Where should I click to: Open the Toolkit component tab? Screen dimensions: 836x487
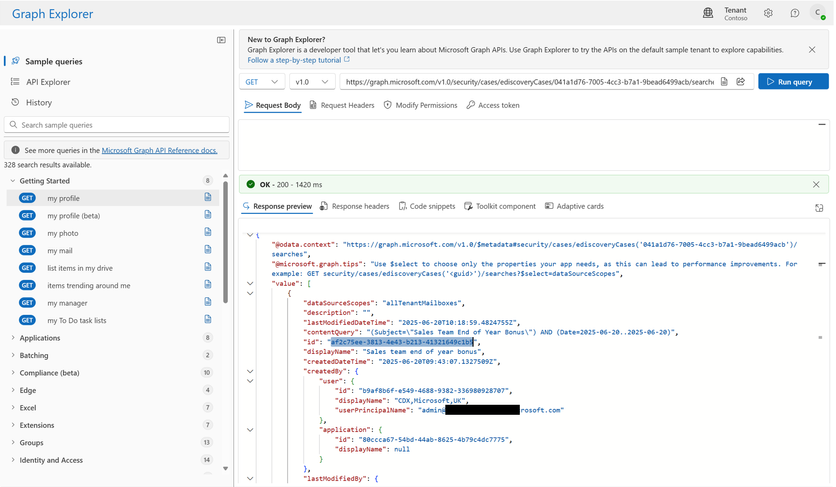[500, 206]
